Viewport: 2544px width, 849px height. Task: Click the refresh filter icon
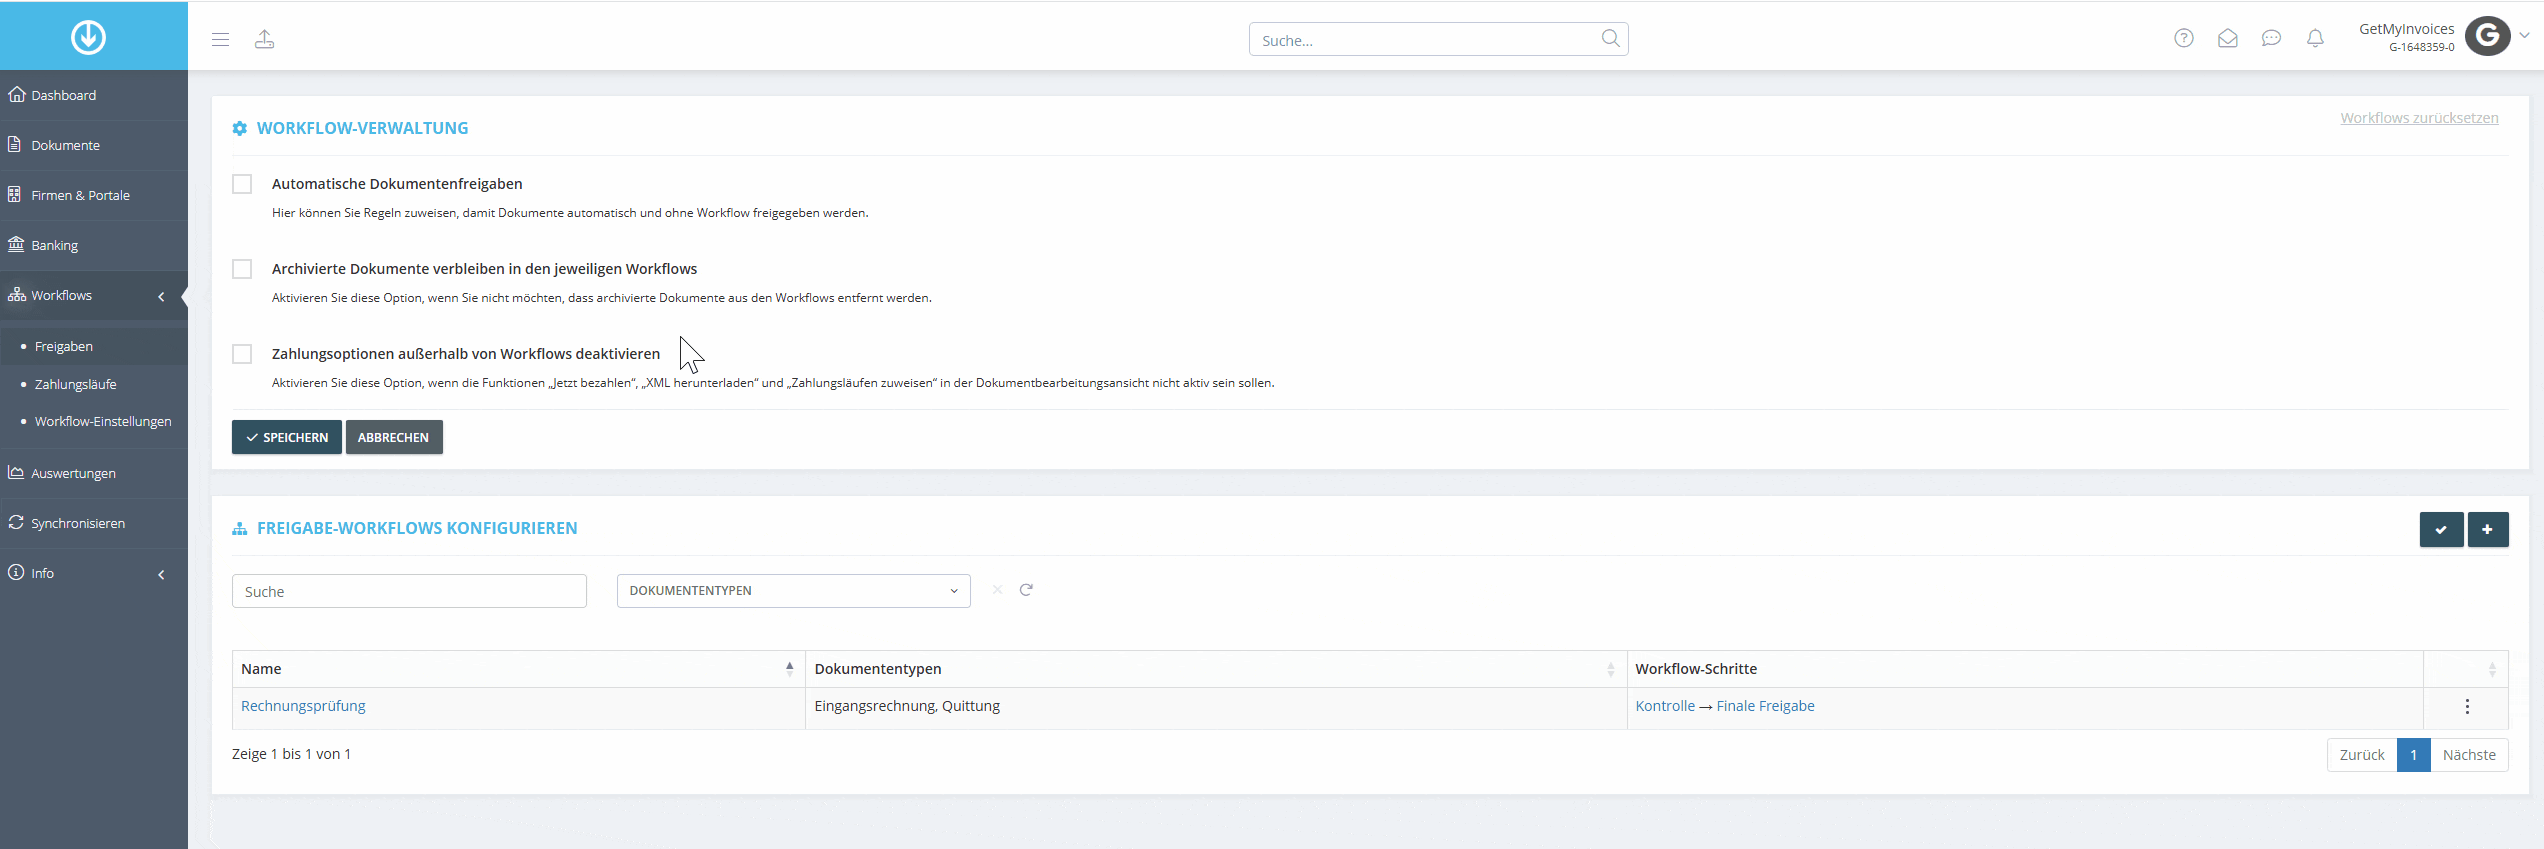(1026, 590)
